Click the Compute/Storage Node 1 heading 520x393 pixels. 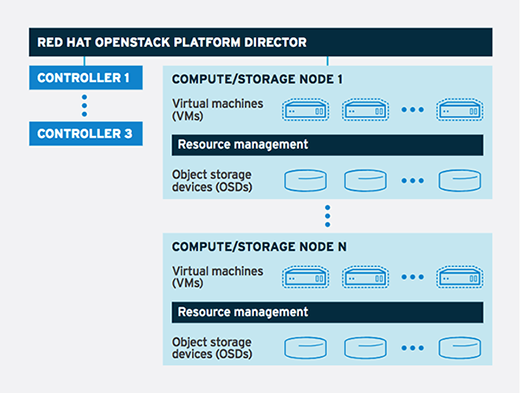coord(257,79)
